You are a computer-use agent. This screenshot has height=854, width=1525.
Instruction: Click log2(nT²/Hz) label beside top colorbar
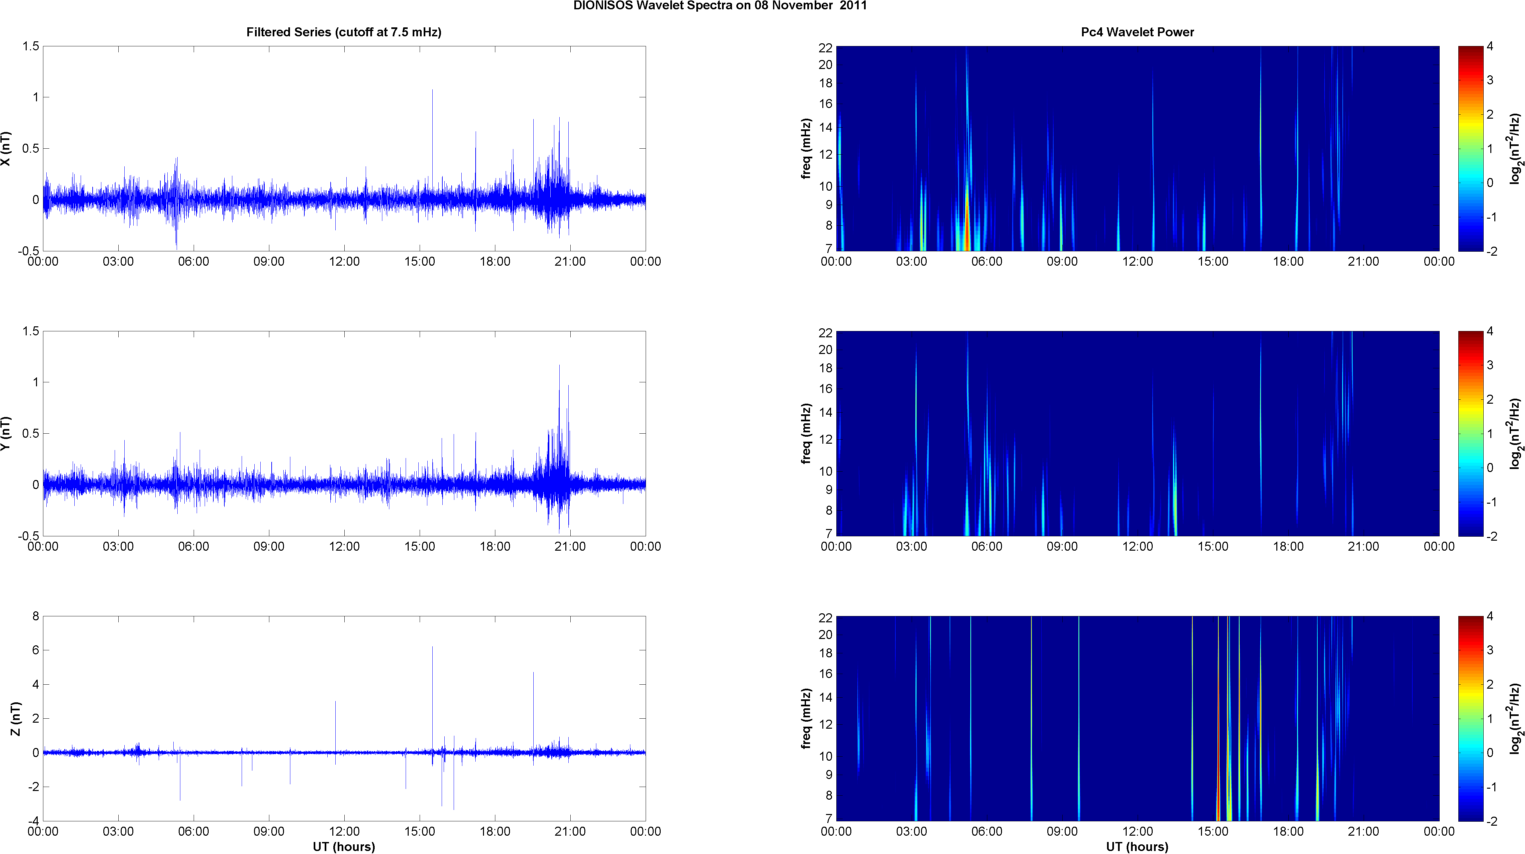[1516, 148]
